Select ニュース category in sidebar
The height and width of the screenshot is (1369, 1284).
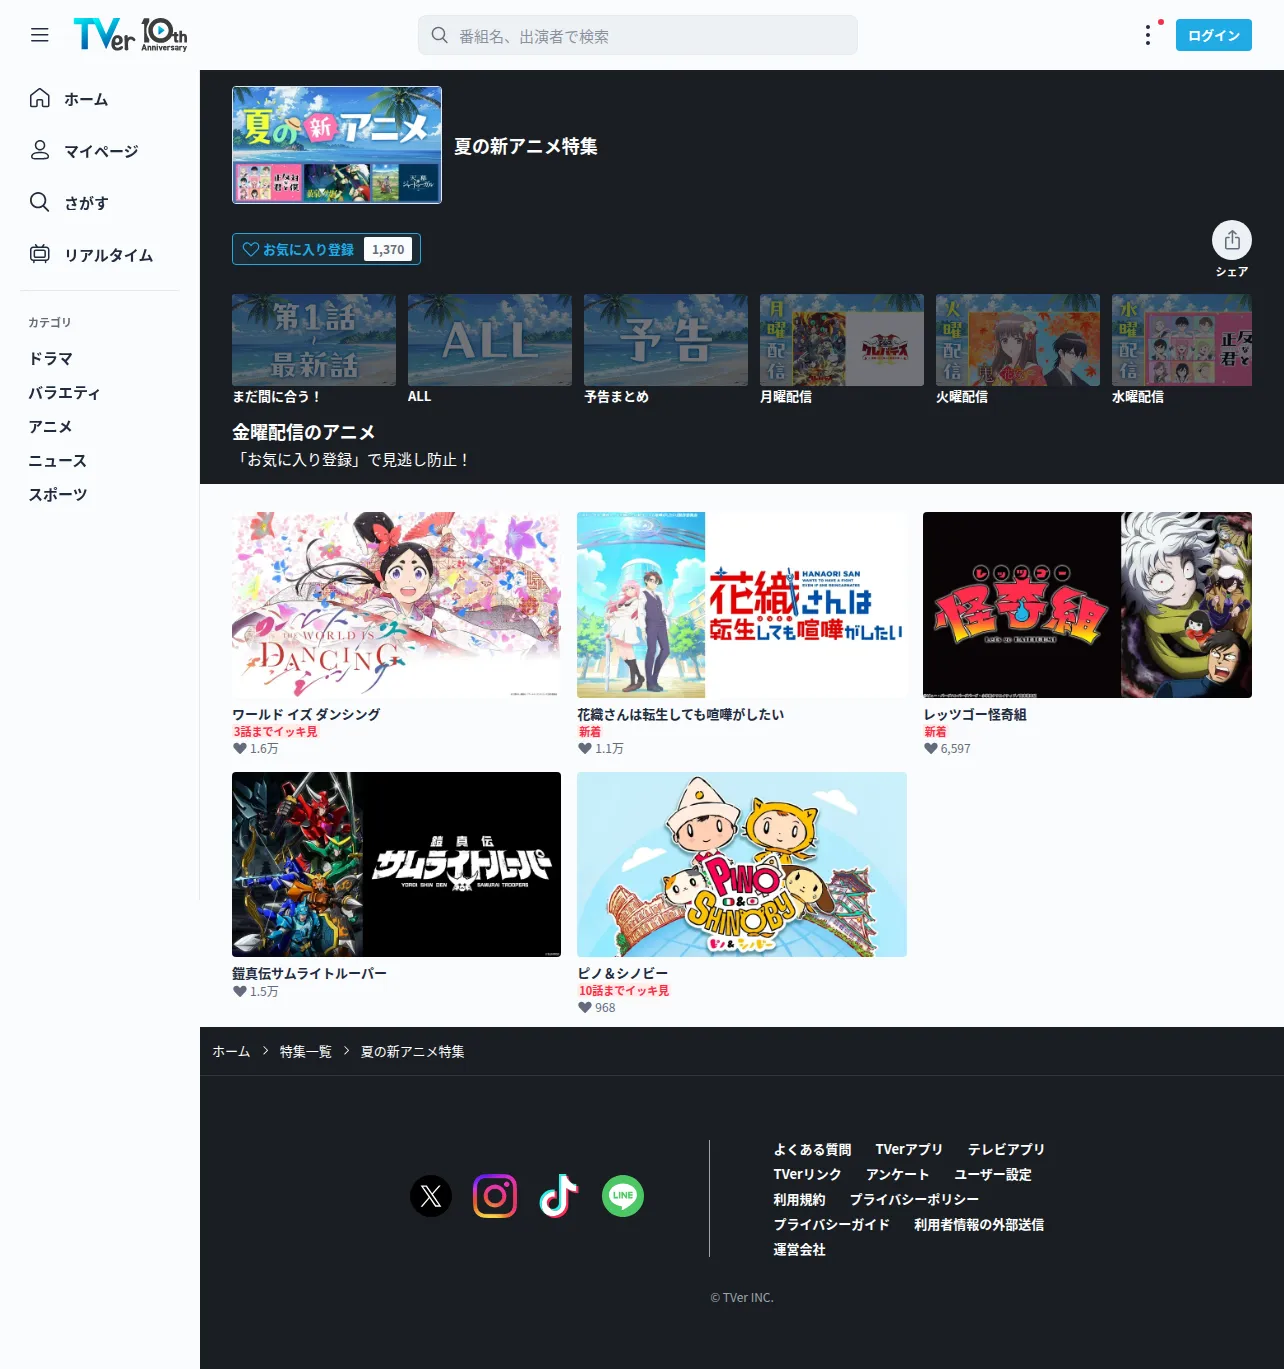pos(58,460)
